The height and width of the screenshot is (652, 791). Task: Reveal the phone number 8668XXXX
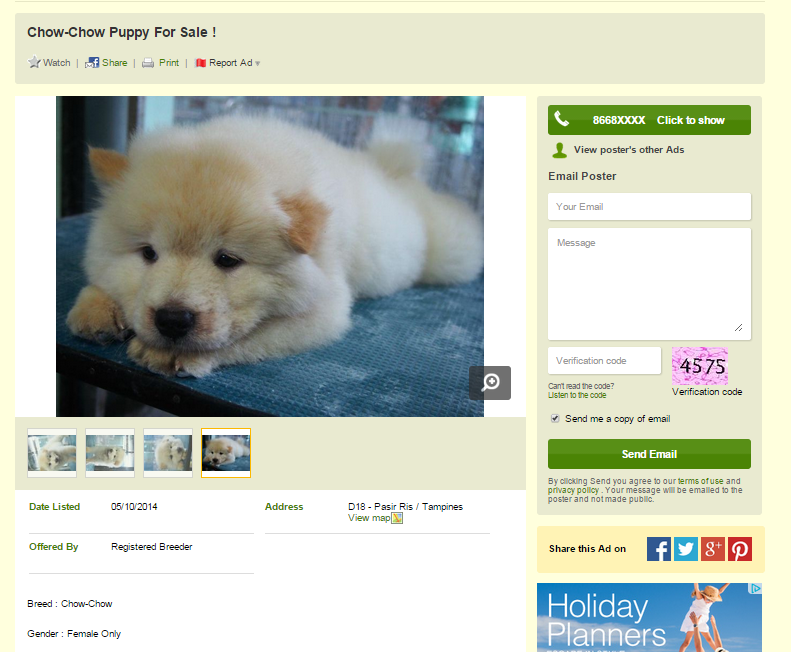click(x=649, y=120)
